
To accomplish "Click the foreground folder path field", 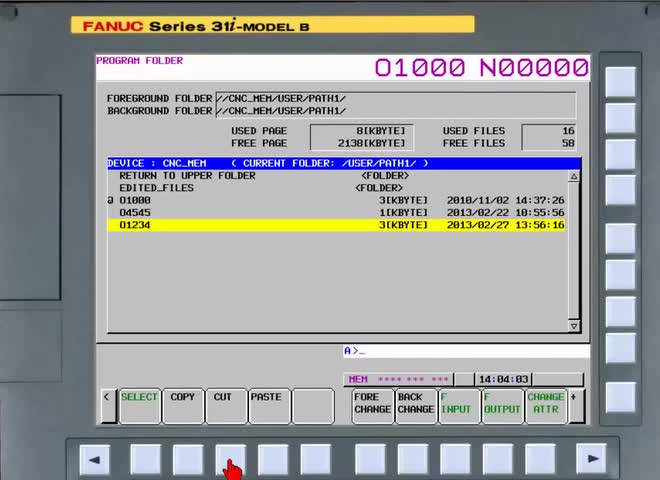I will 395,99.
